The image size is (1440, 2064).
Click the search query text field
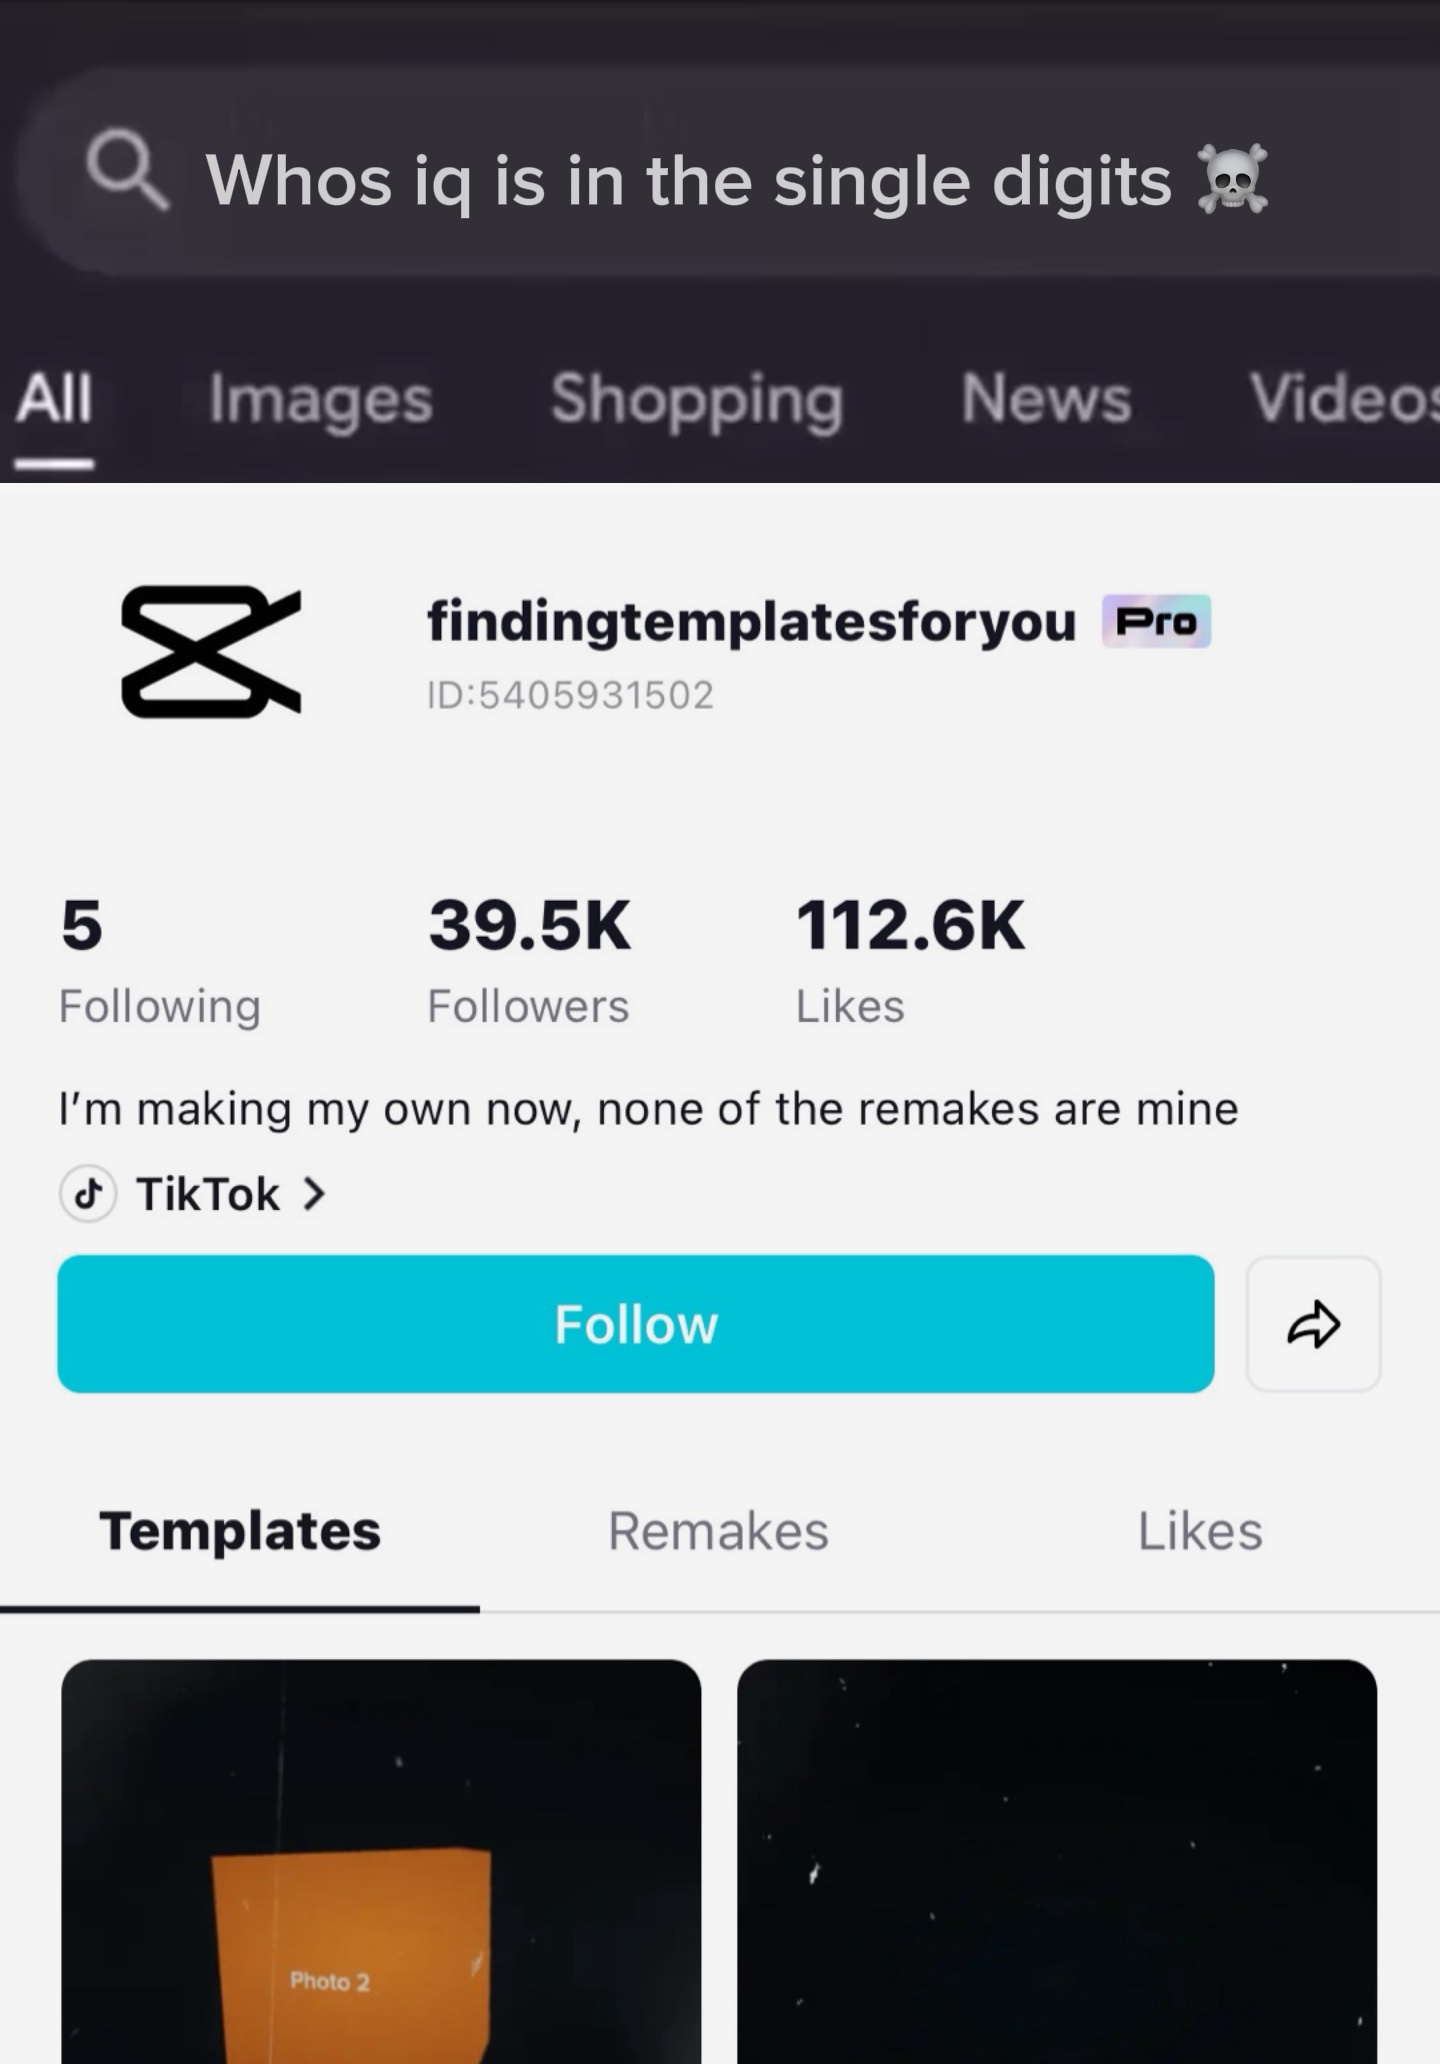click(x=688, y=181)
